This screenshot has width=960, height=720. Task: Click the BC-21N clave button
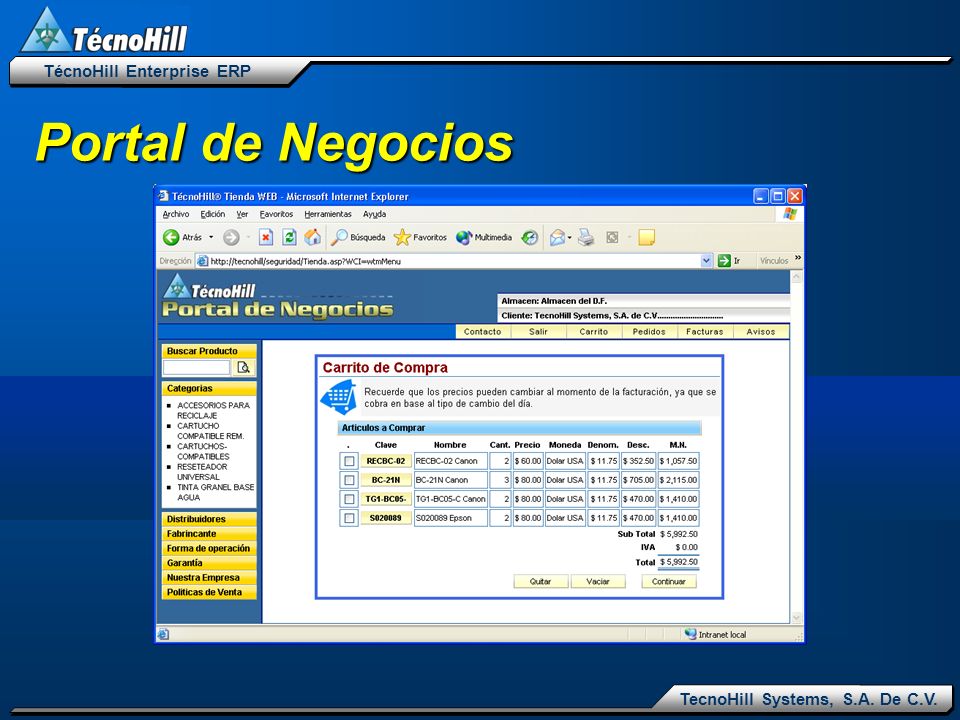tap(386, 480)
